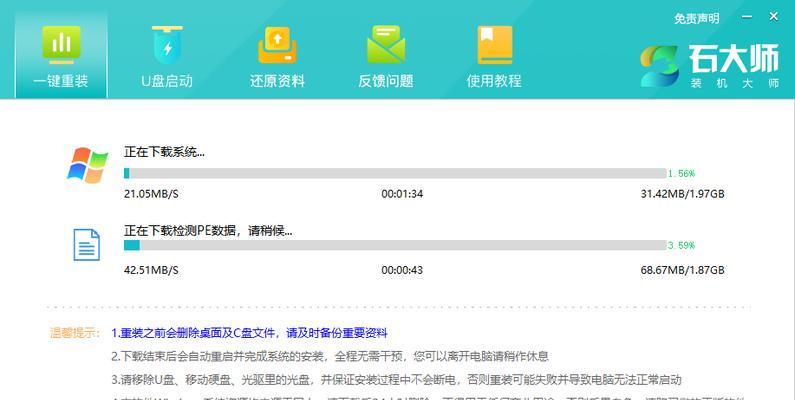Click the Windows flag download icon
Viewport: 795px width, 400px height.
click(88, 165)
